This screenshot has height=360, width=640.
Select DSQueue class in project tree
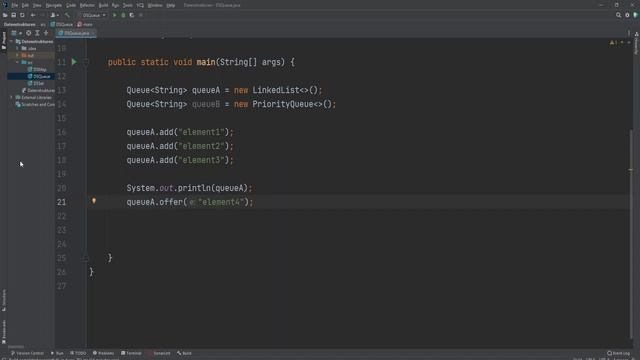[x=39, y=76]
